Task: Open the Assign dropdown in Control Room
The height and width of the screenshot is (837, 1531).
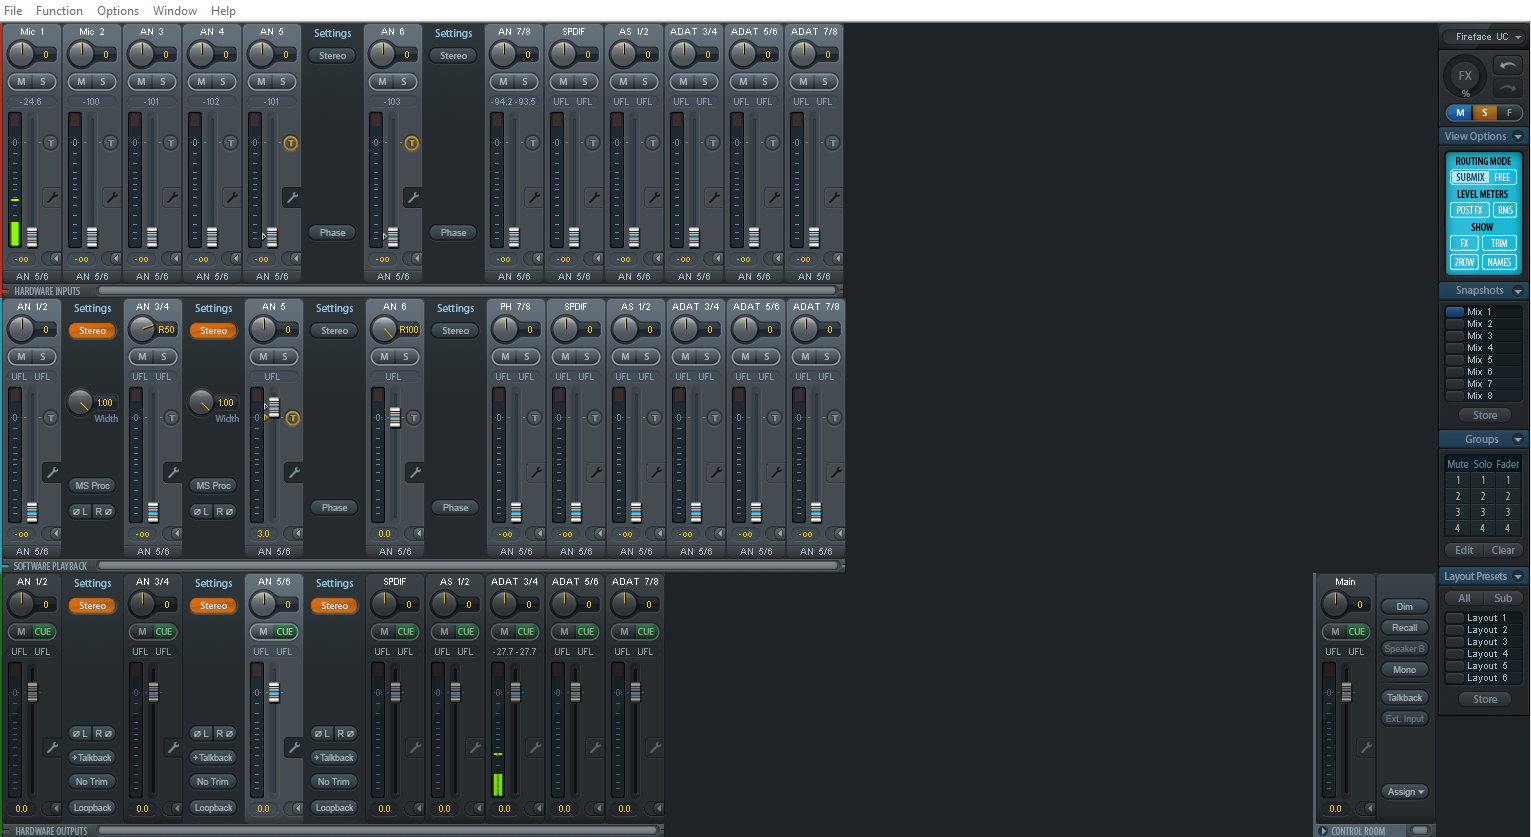Action: tap(1405, 791)
